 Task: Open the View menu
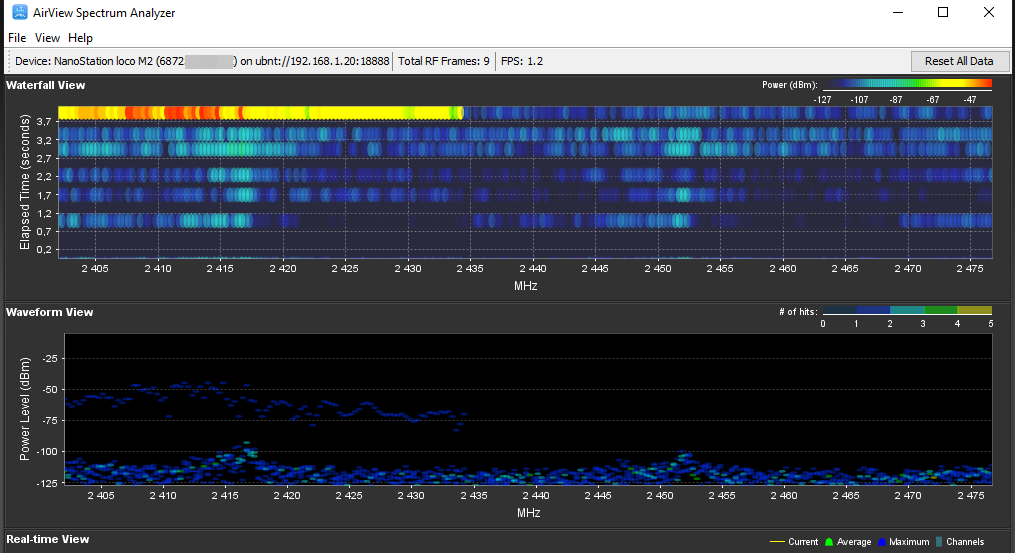pyautogui.click(x=47, y=38)
